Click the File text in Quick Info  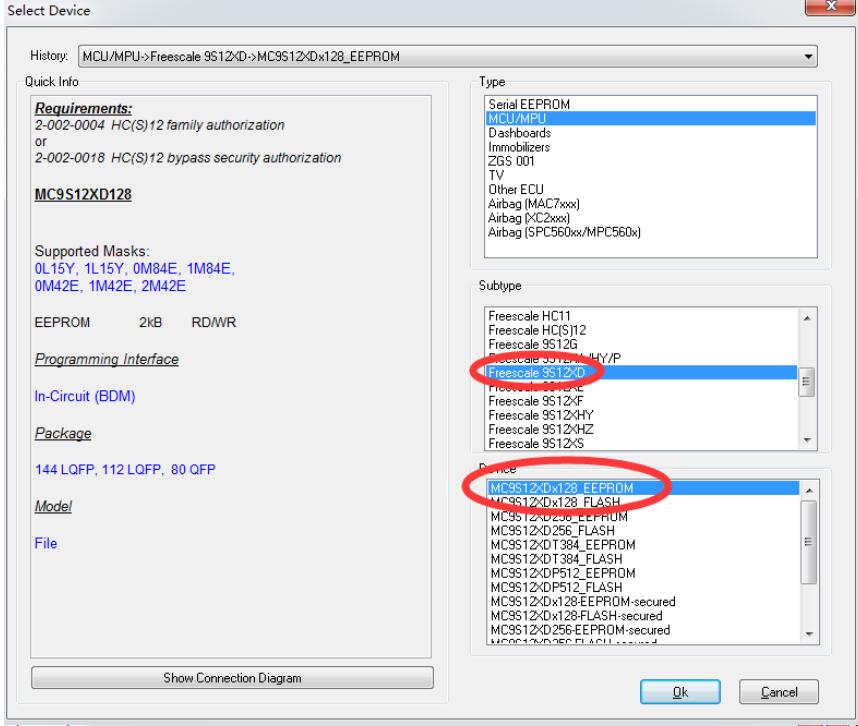click(x=46, y=543)
